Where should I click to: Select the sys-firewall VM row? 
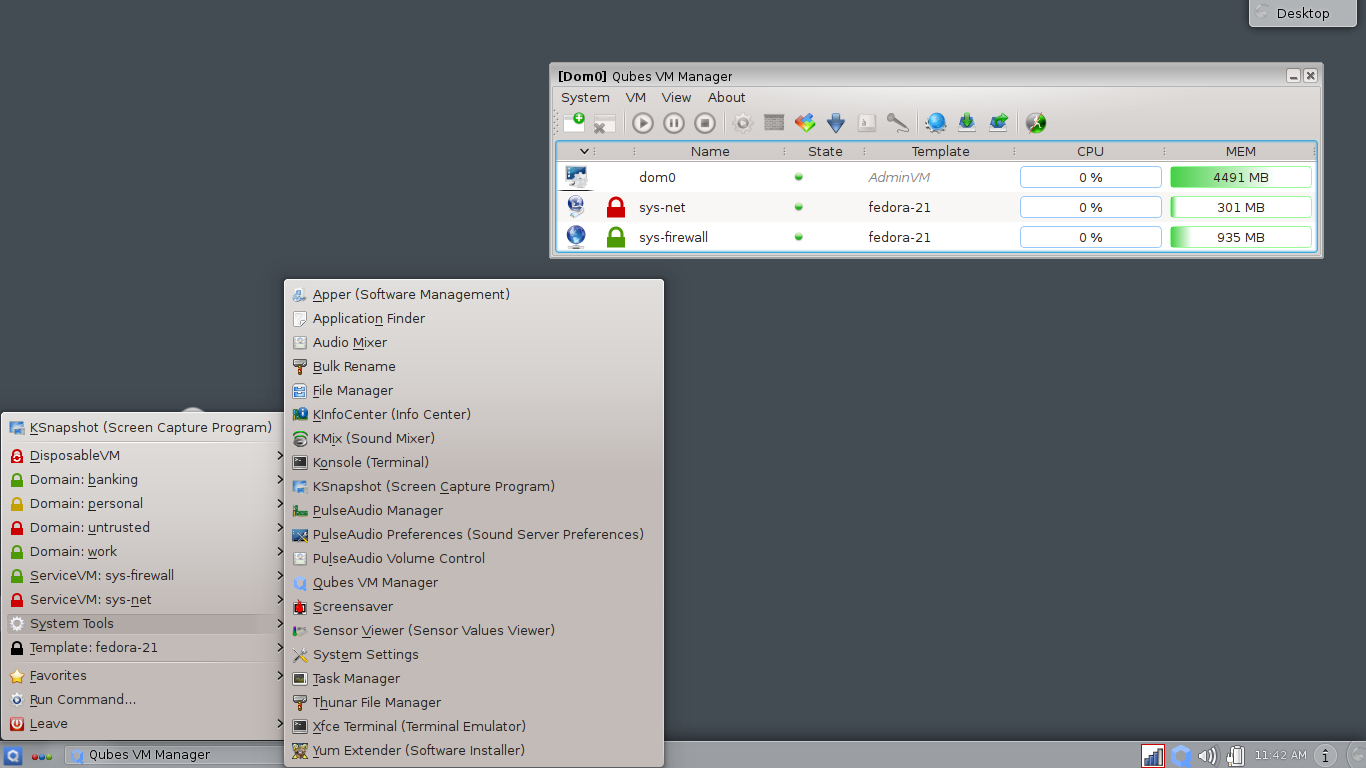pos(936,237)
